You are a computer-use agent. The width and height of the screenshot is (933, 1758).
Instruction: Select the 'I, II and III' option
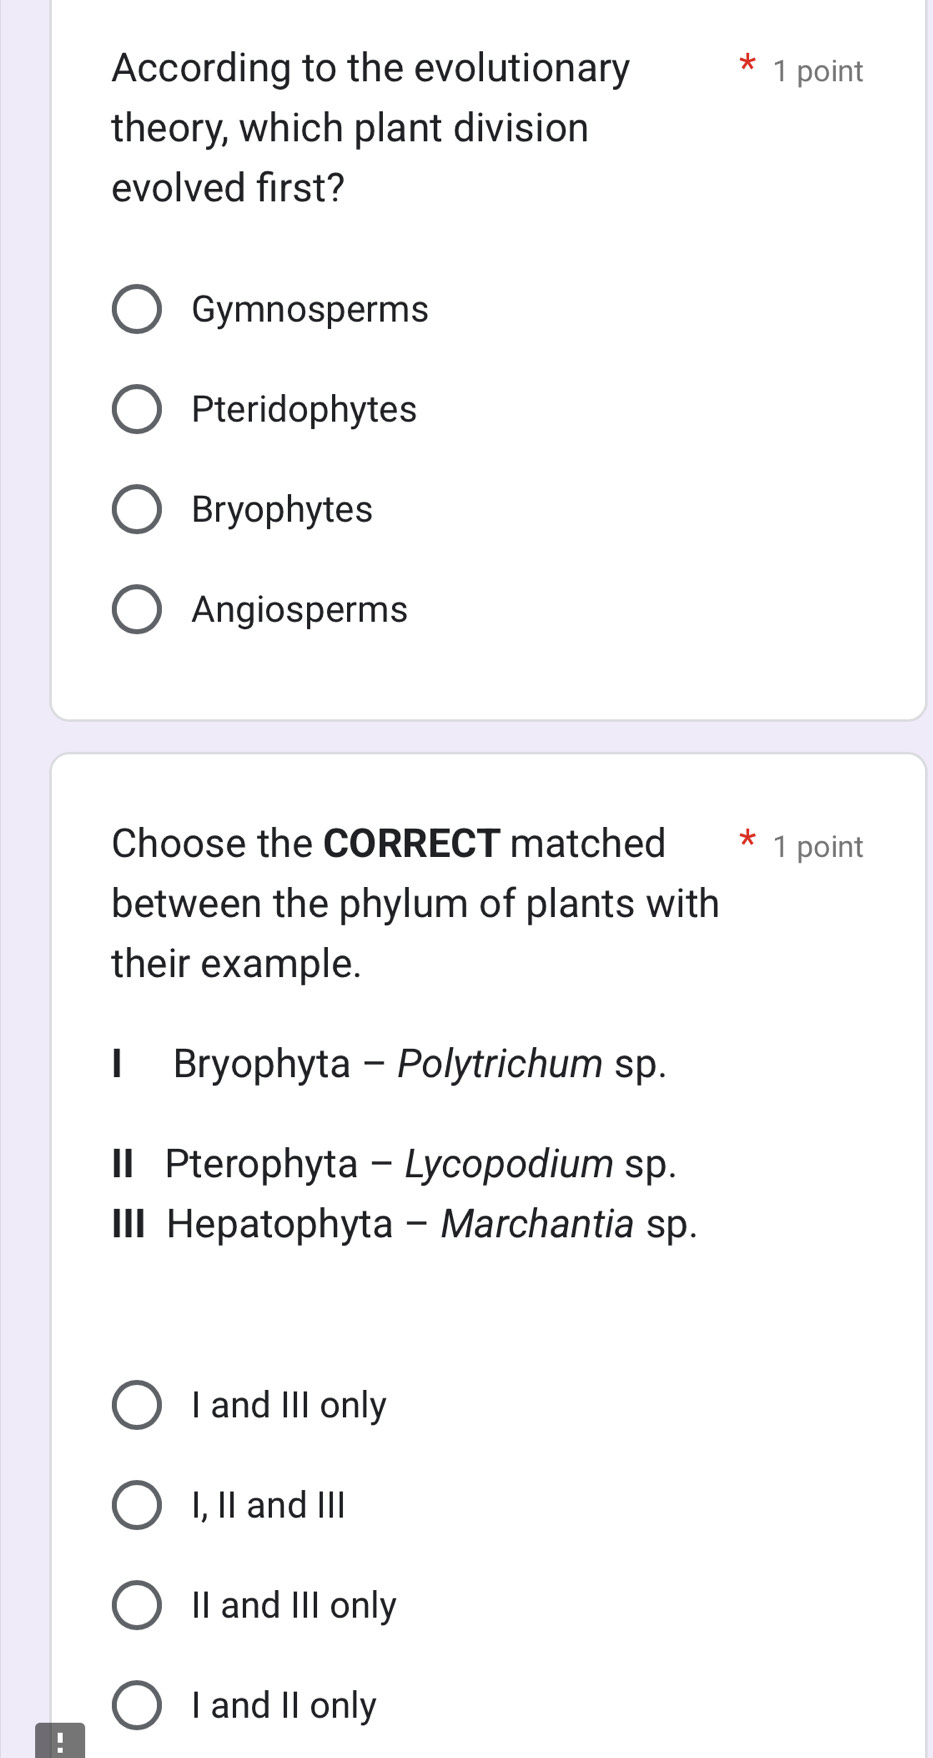[136, 1505]
